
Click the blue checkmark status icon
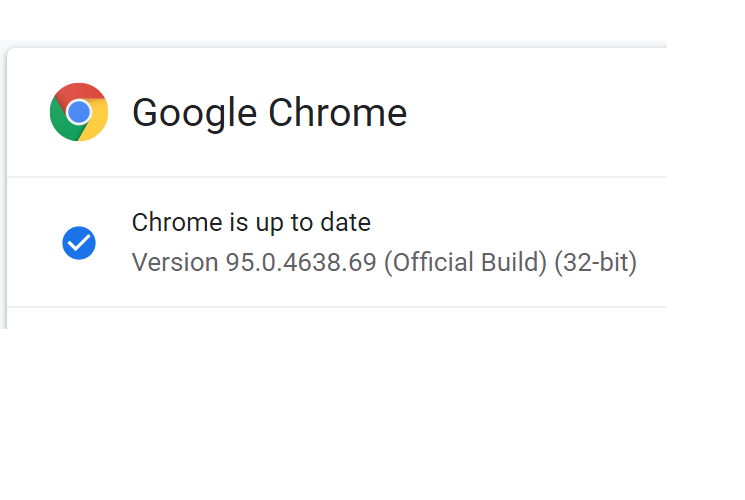tap(79, 242)
